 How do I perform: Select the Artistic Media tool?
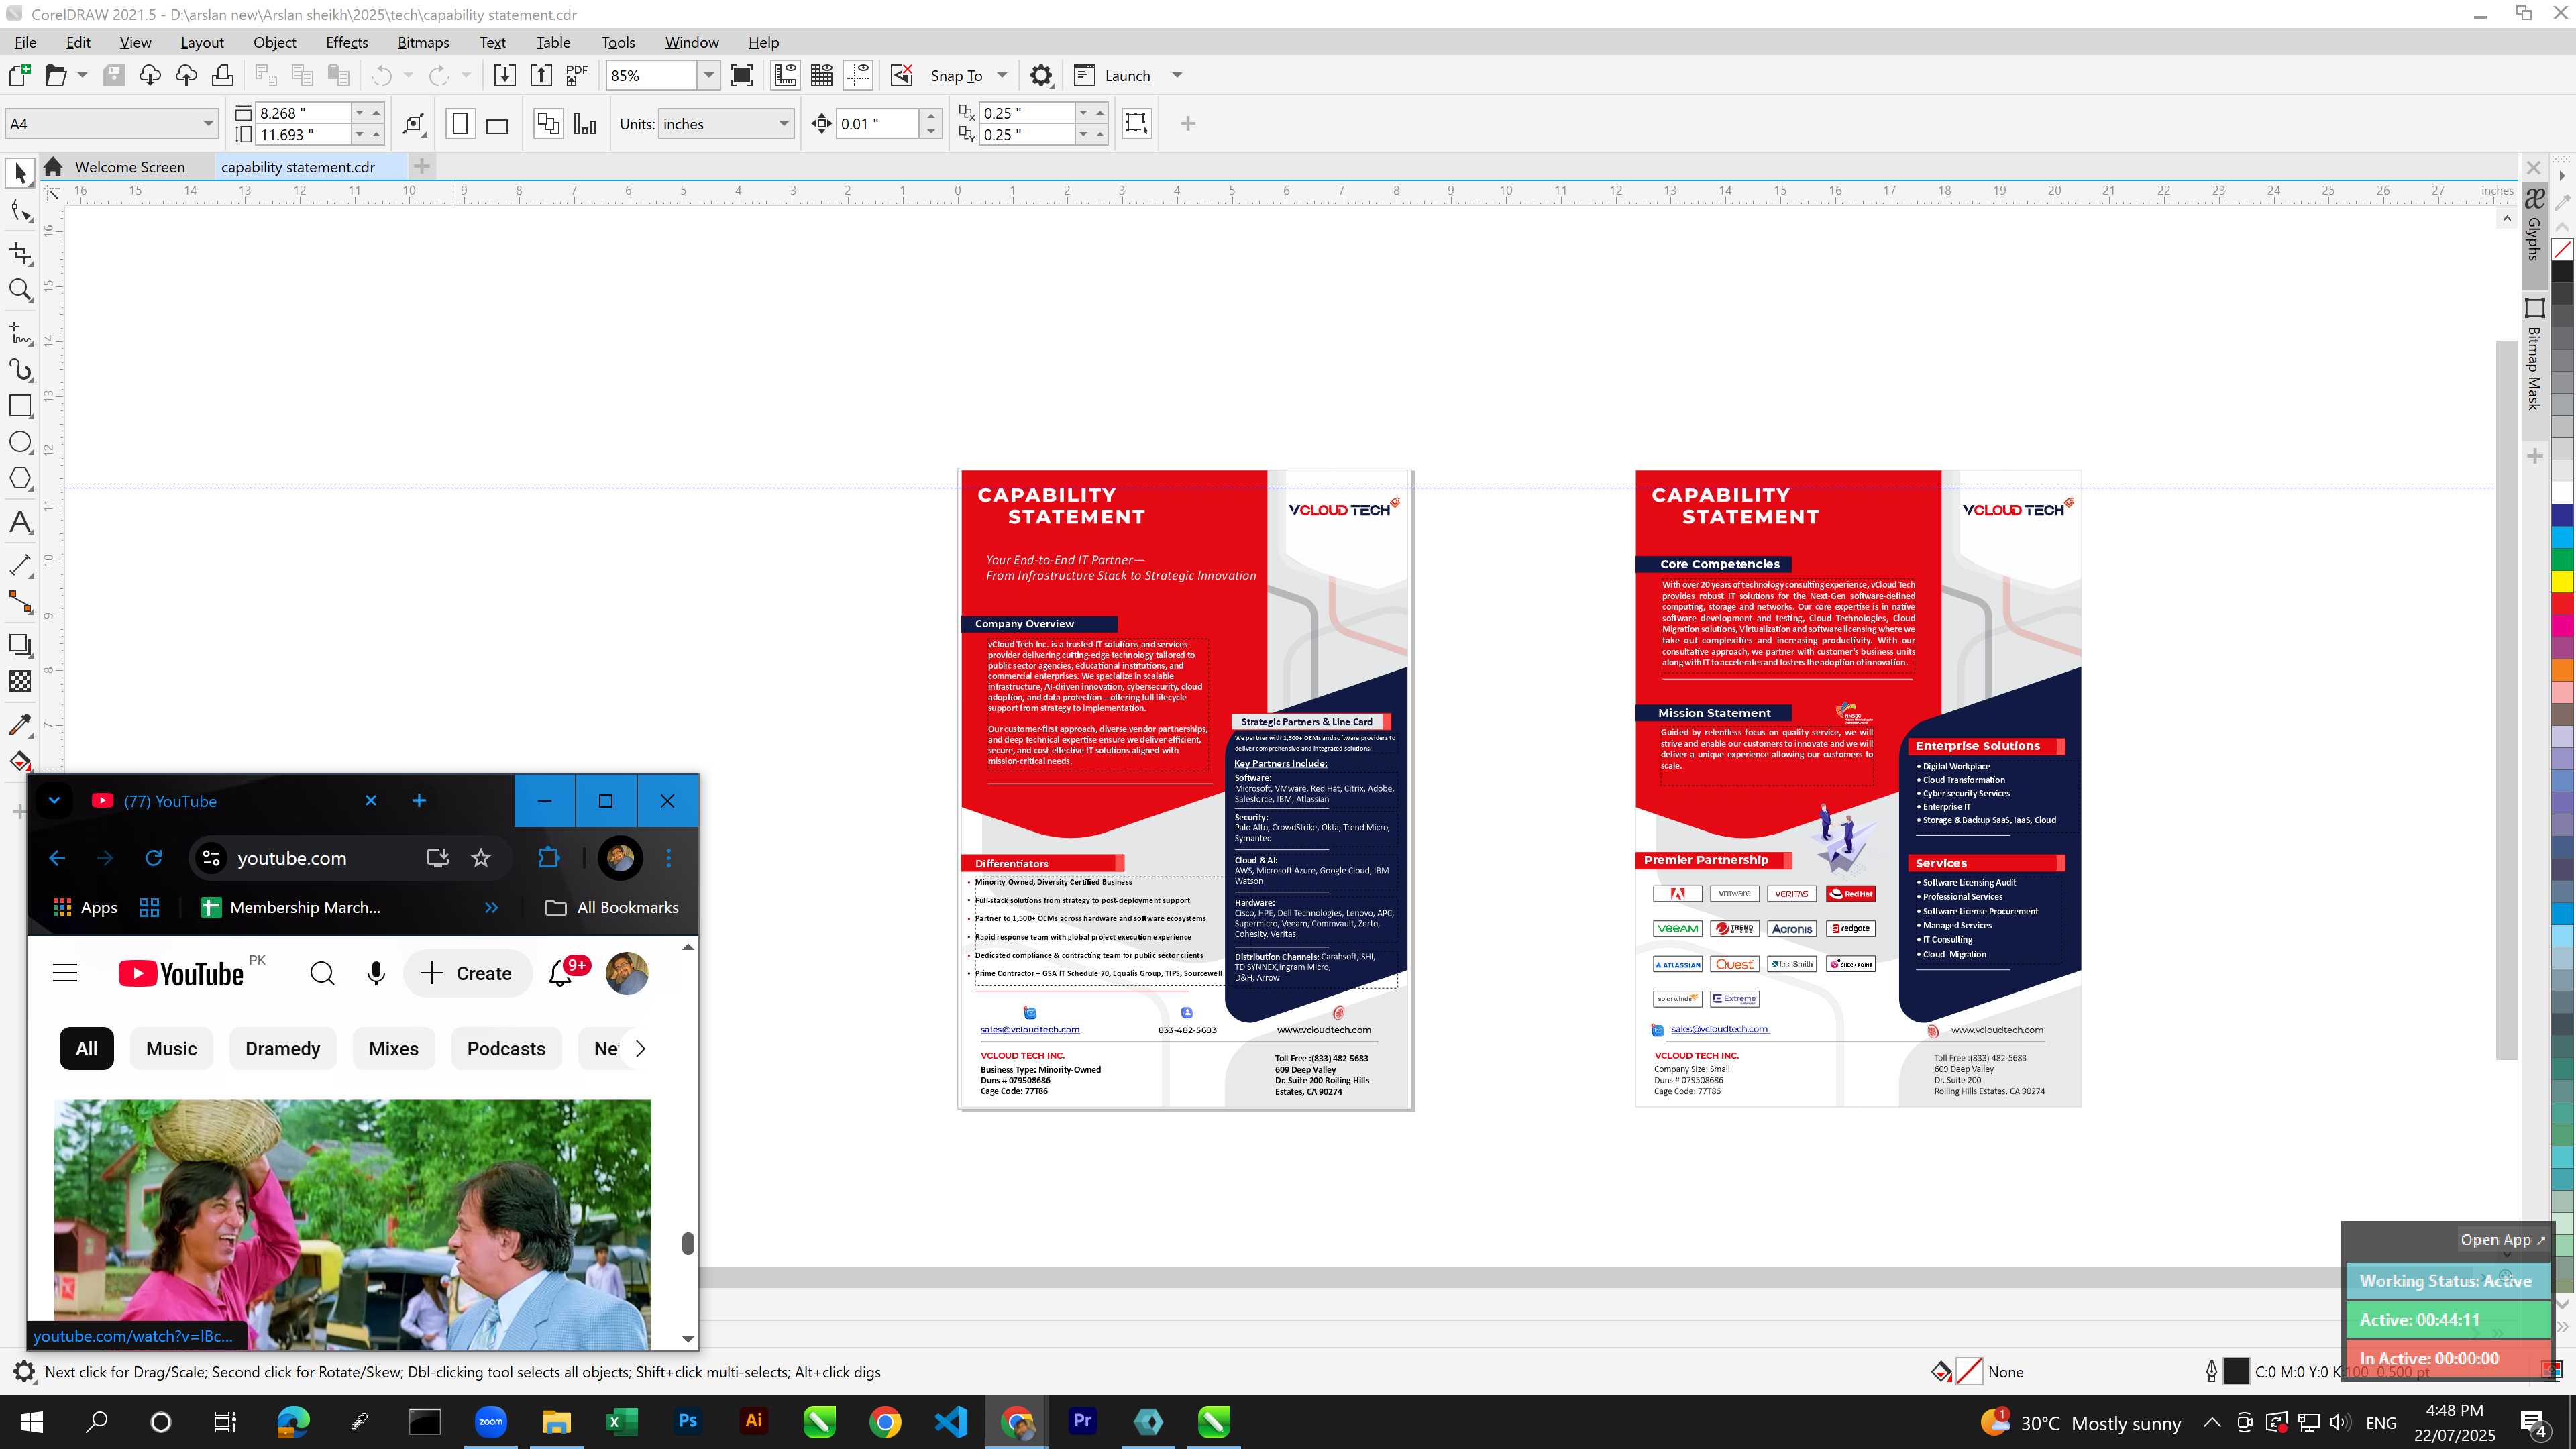pyautogui.click(x=20, y=370)
